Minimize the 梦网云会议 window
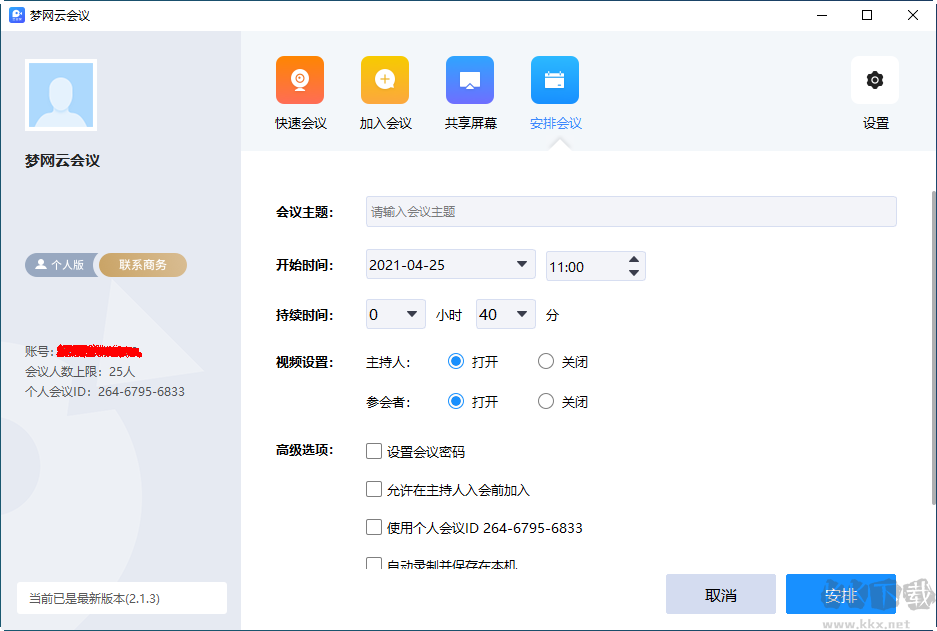937x631 pixels. [x=822, y=16]
